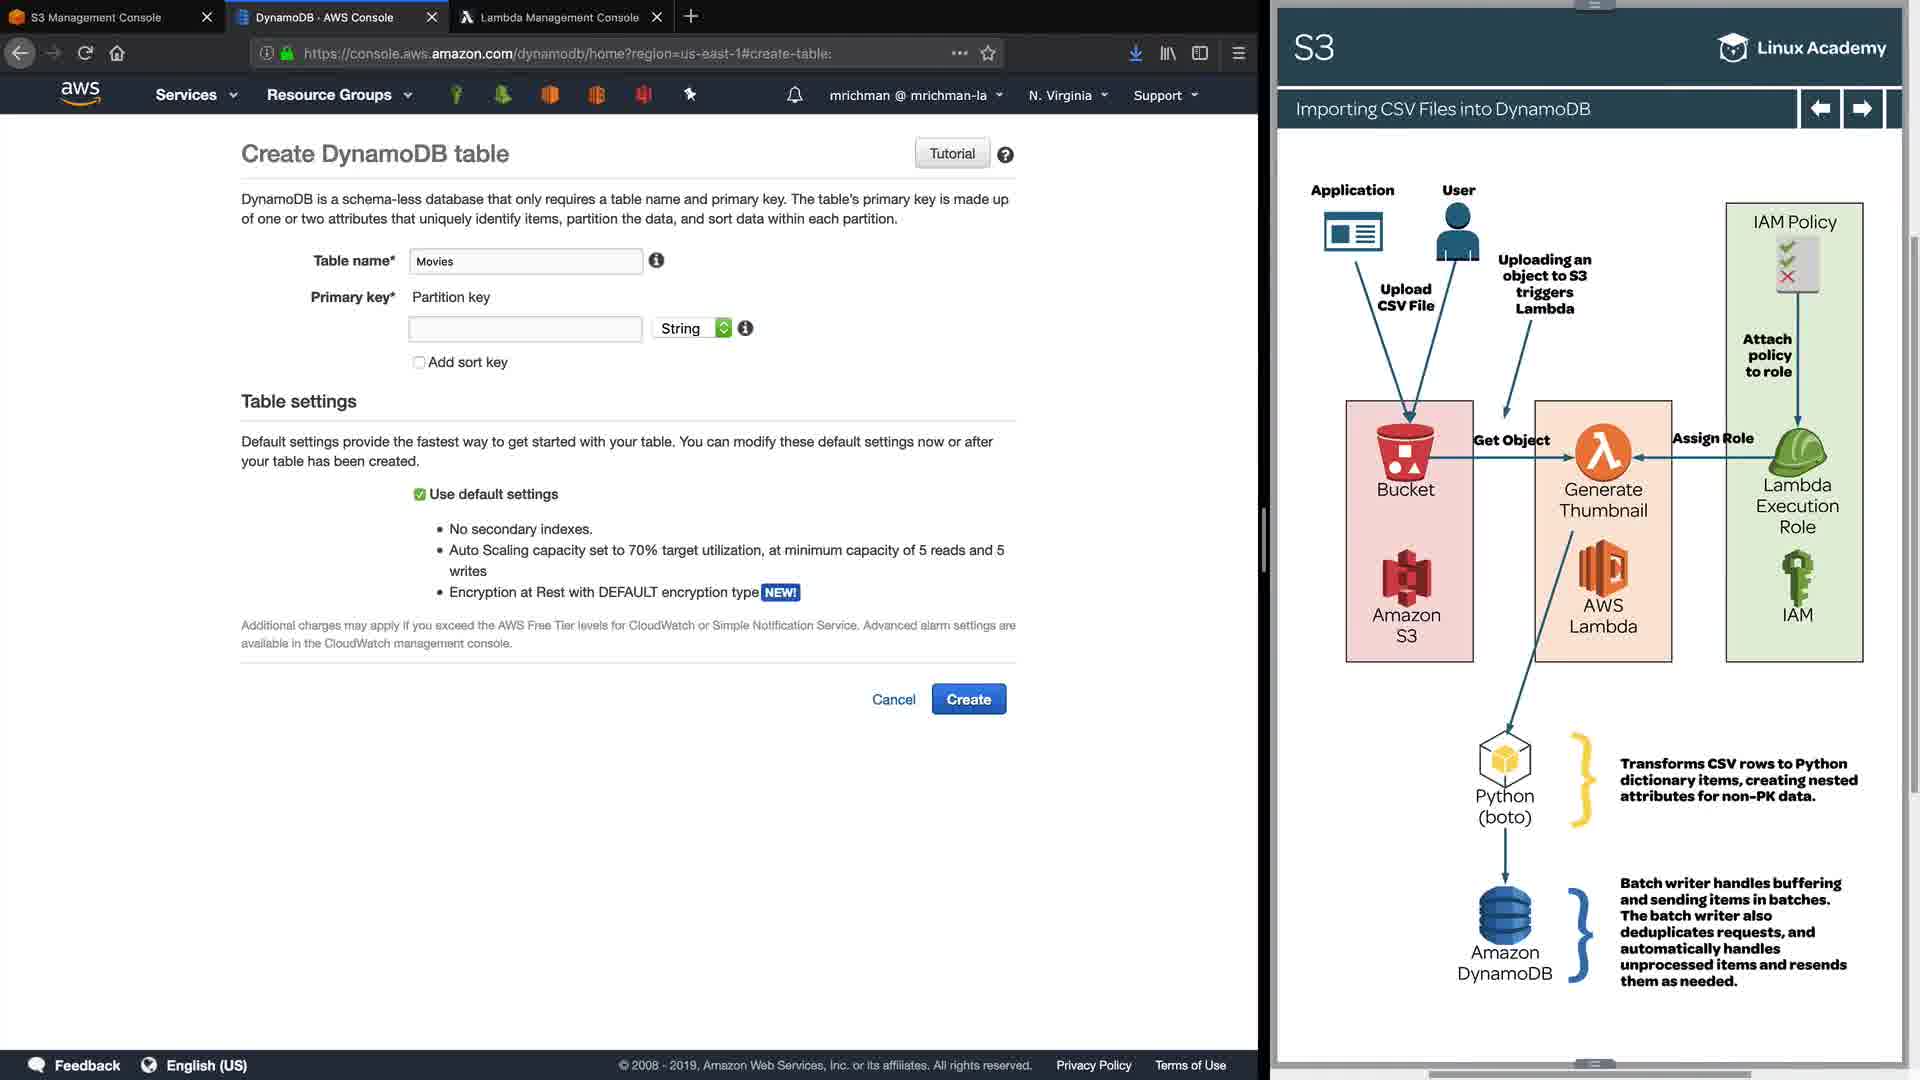Switch to Lambda Management Console tab

click(x=558, y=17)
